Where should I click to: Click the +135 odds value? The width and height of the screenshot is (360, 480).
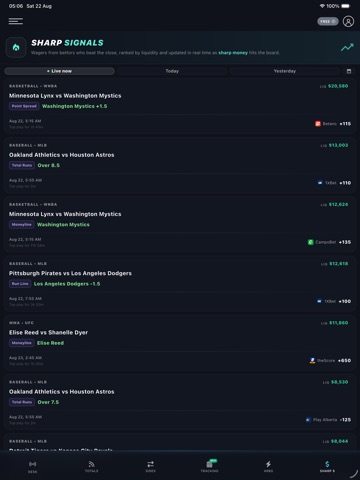tap(345, 242)
